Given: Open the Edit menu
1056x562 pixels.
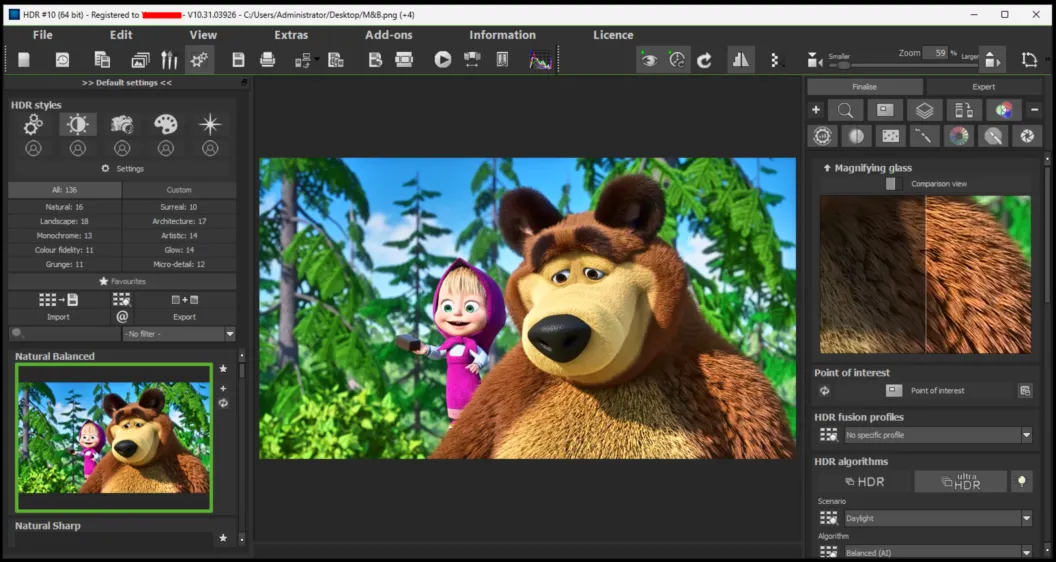Looking at the screenshot, I should [x=121, y=35].
